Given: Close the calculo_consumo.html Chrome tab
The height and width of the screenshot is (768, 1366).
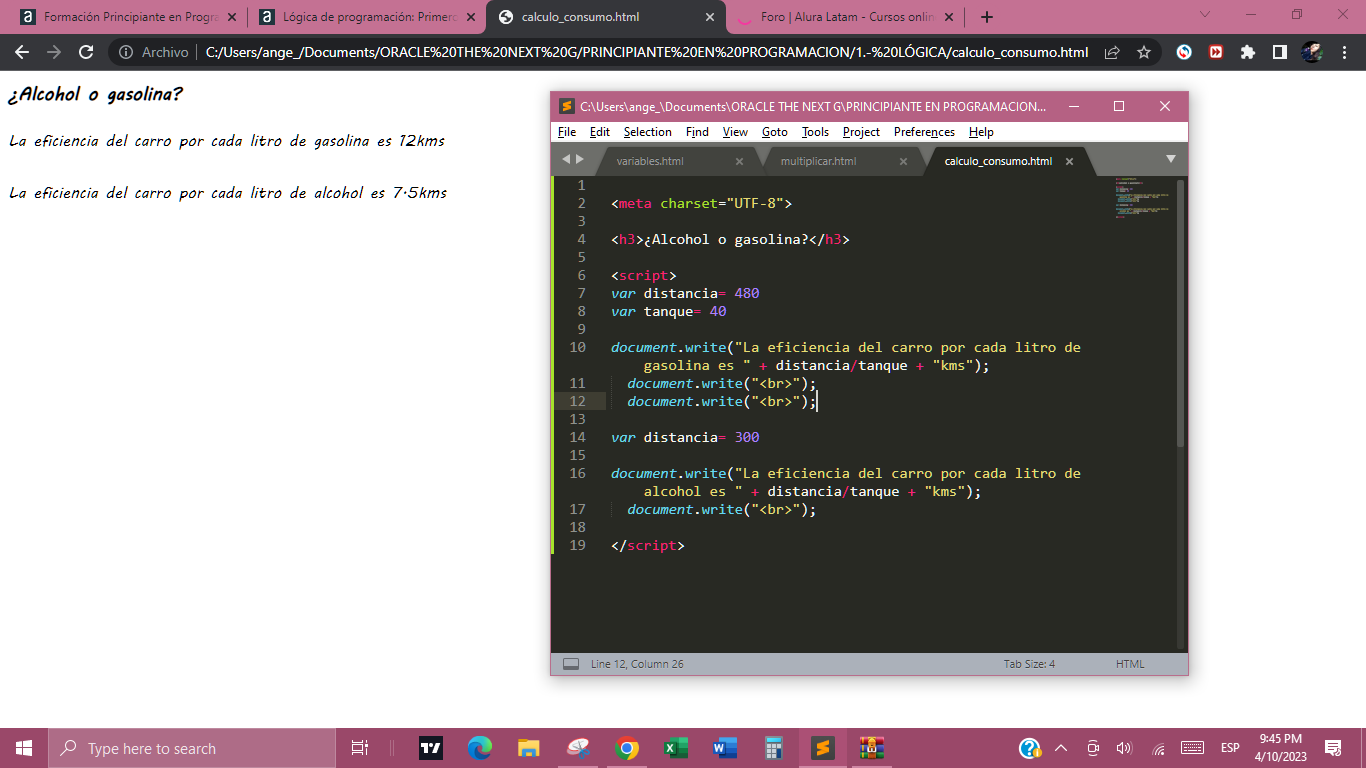Looking at the screenshot, I should [710, 17].
